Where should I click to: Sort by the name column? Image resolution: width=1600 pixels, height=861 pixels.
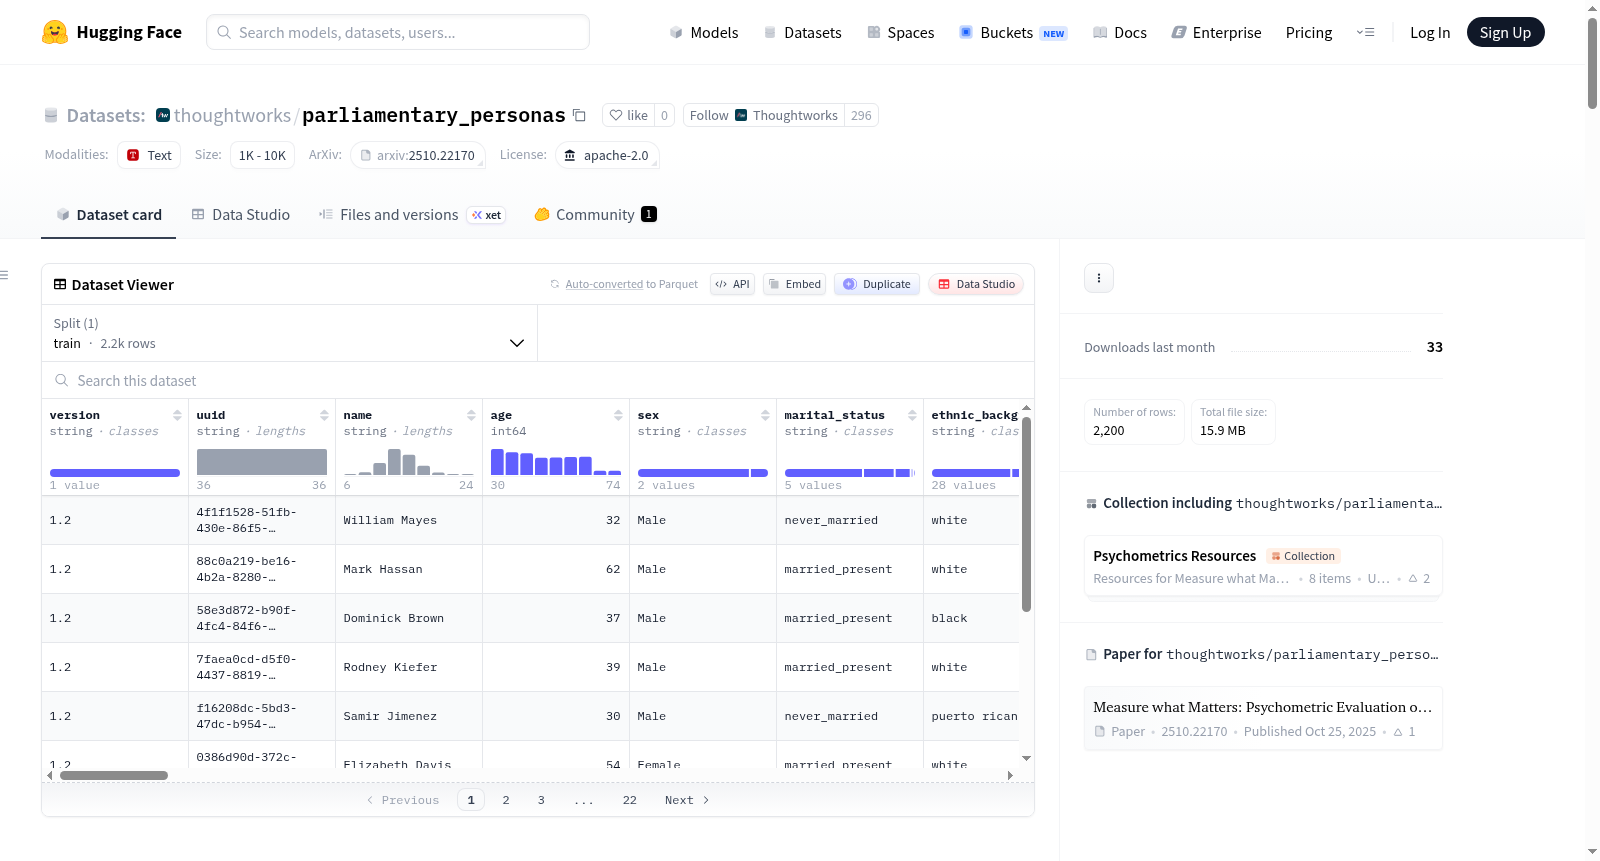coord(471,415)
